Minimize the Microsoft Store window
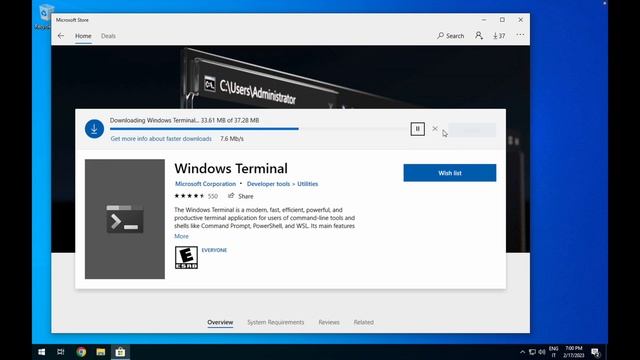This screenshot has width=640, height=360. pyautogui.click(x=484, y=20)
